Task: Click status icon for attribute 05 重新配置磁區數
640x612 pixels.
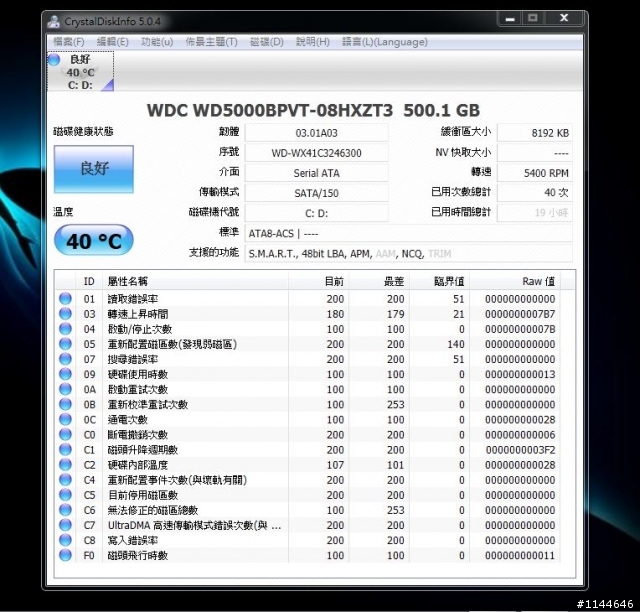Action: (x=65, y=344)
